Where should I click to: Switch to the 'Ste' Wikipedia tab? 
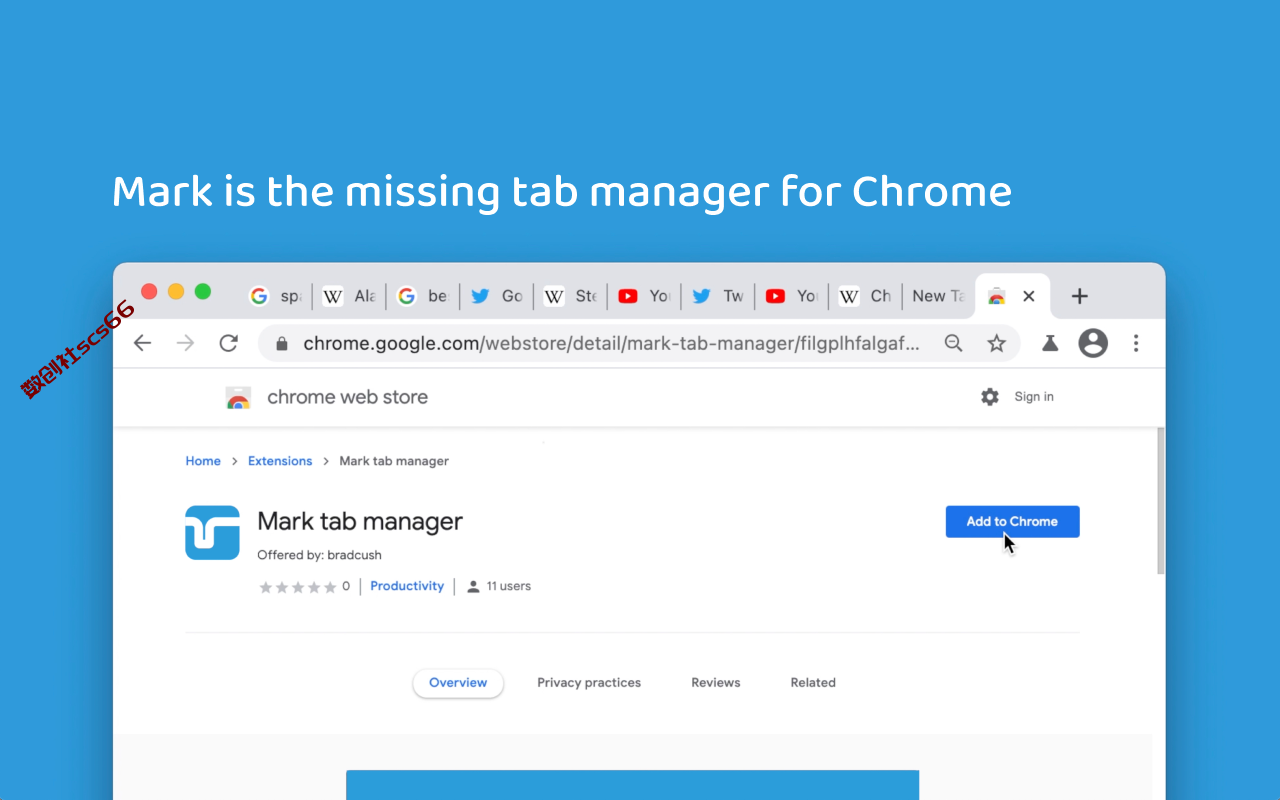[x=570, y=296]
